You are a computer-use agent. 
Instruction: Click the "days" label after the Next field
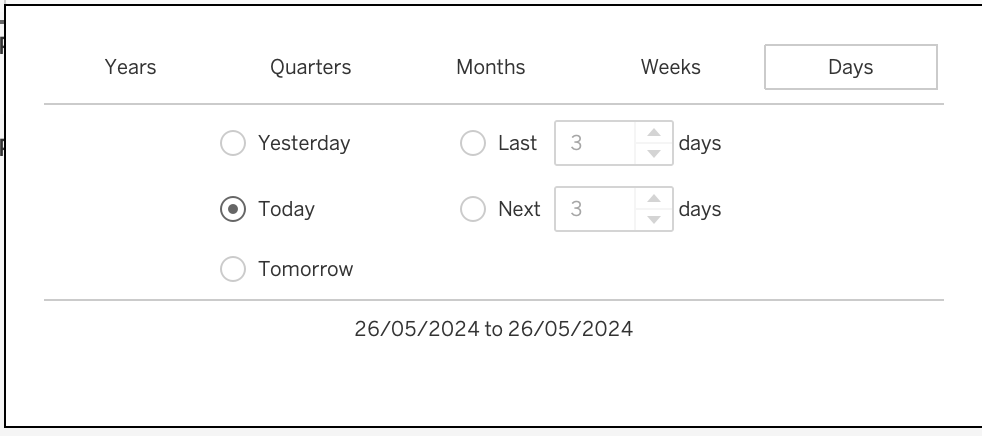click(700, 209)
